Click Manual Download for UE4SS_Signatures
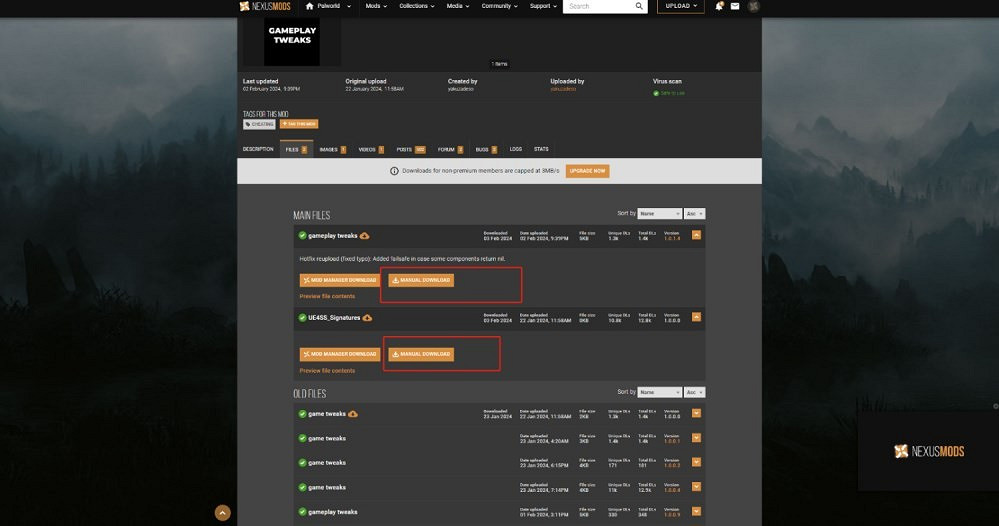Screen dimensions: 999x526 click(421, 354)
